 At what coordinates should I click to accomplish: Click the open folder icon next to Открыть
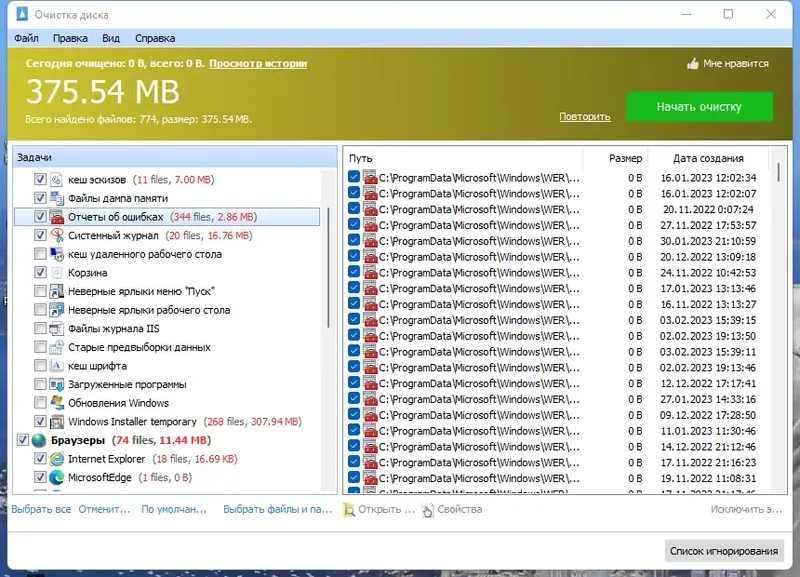349,510
